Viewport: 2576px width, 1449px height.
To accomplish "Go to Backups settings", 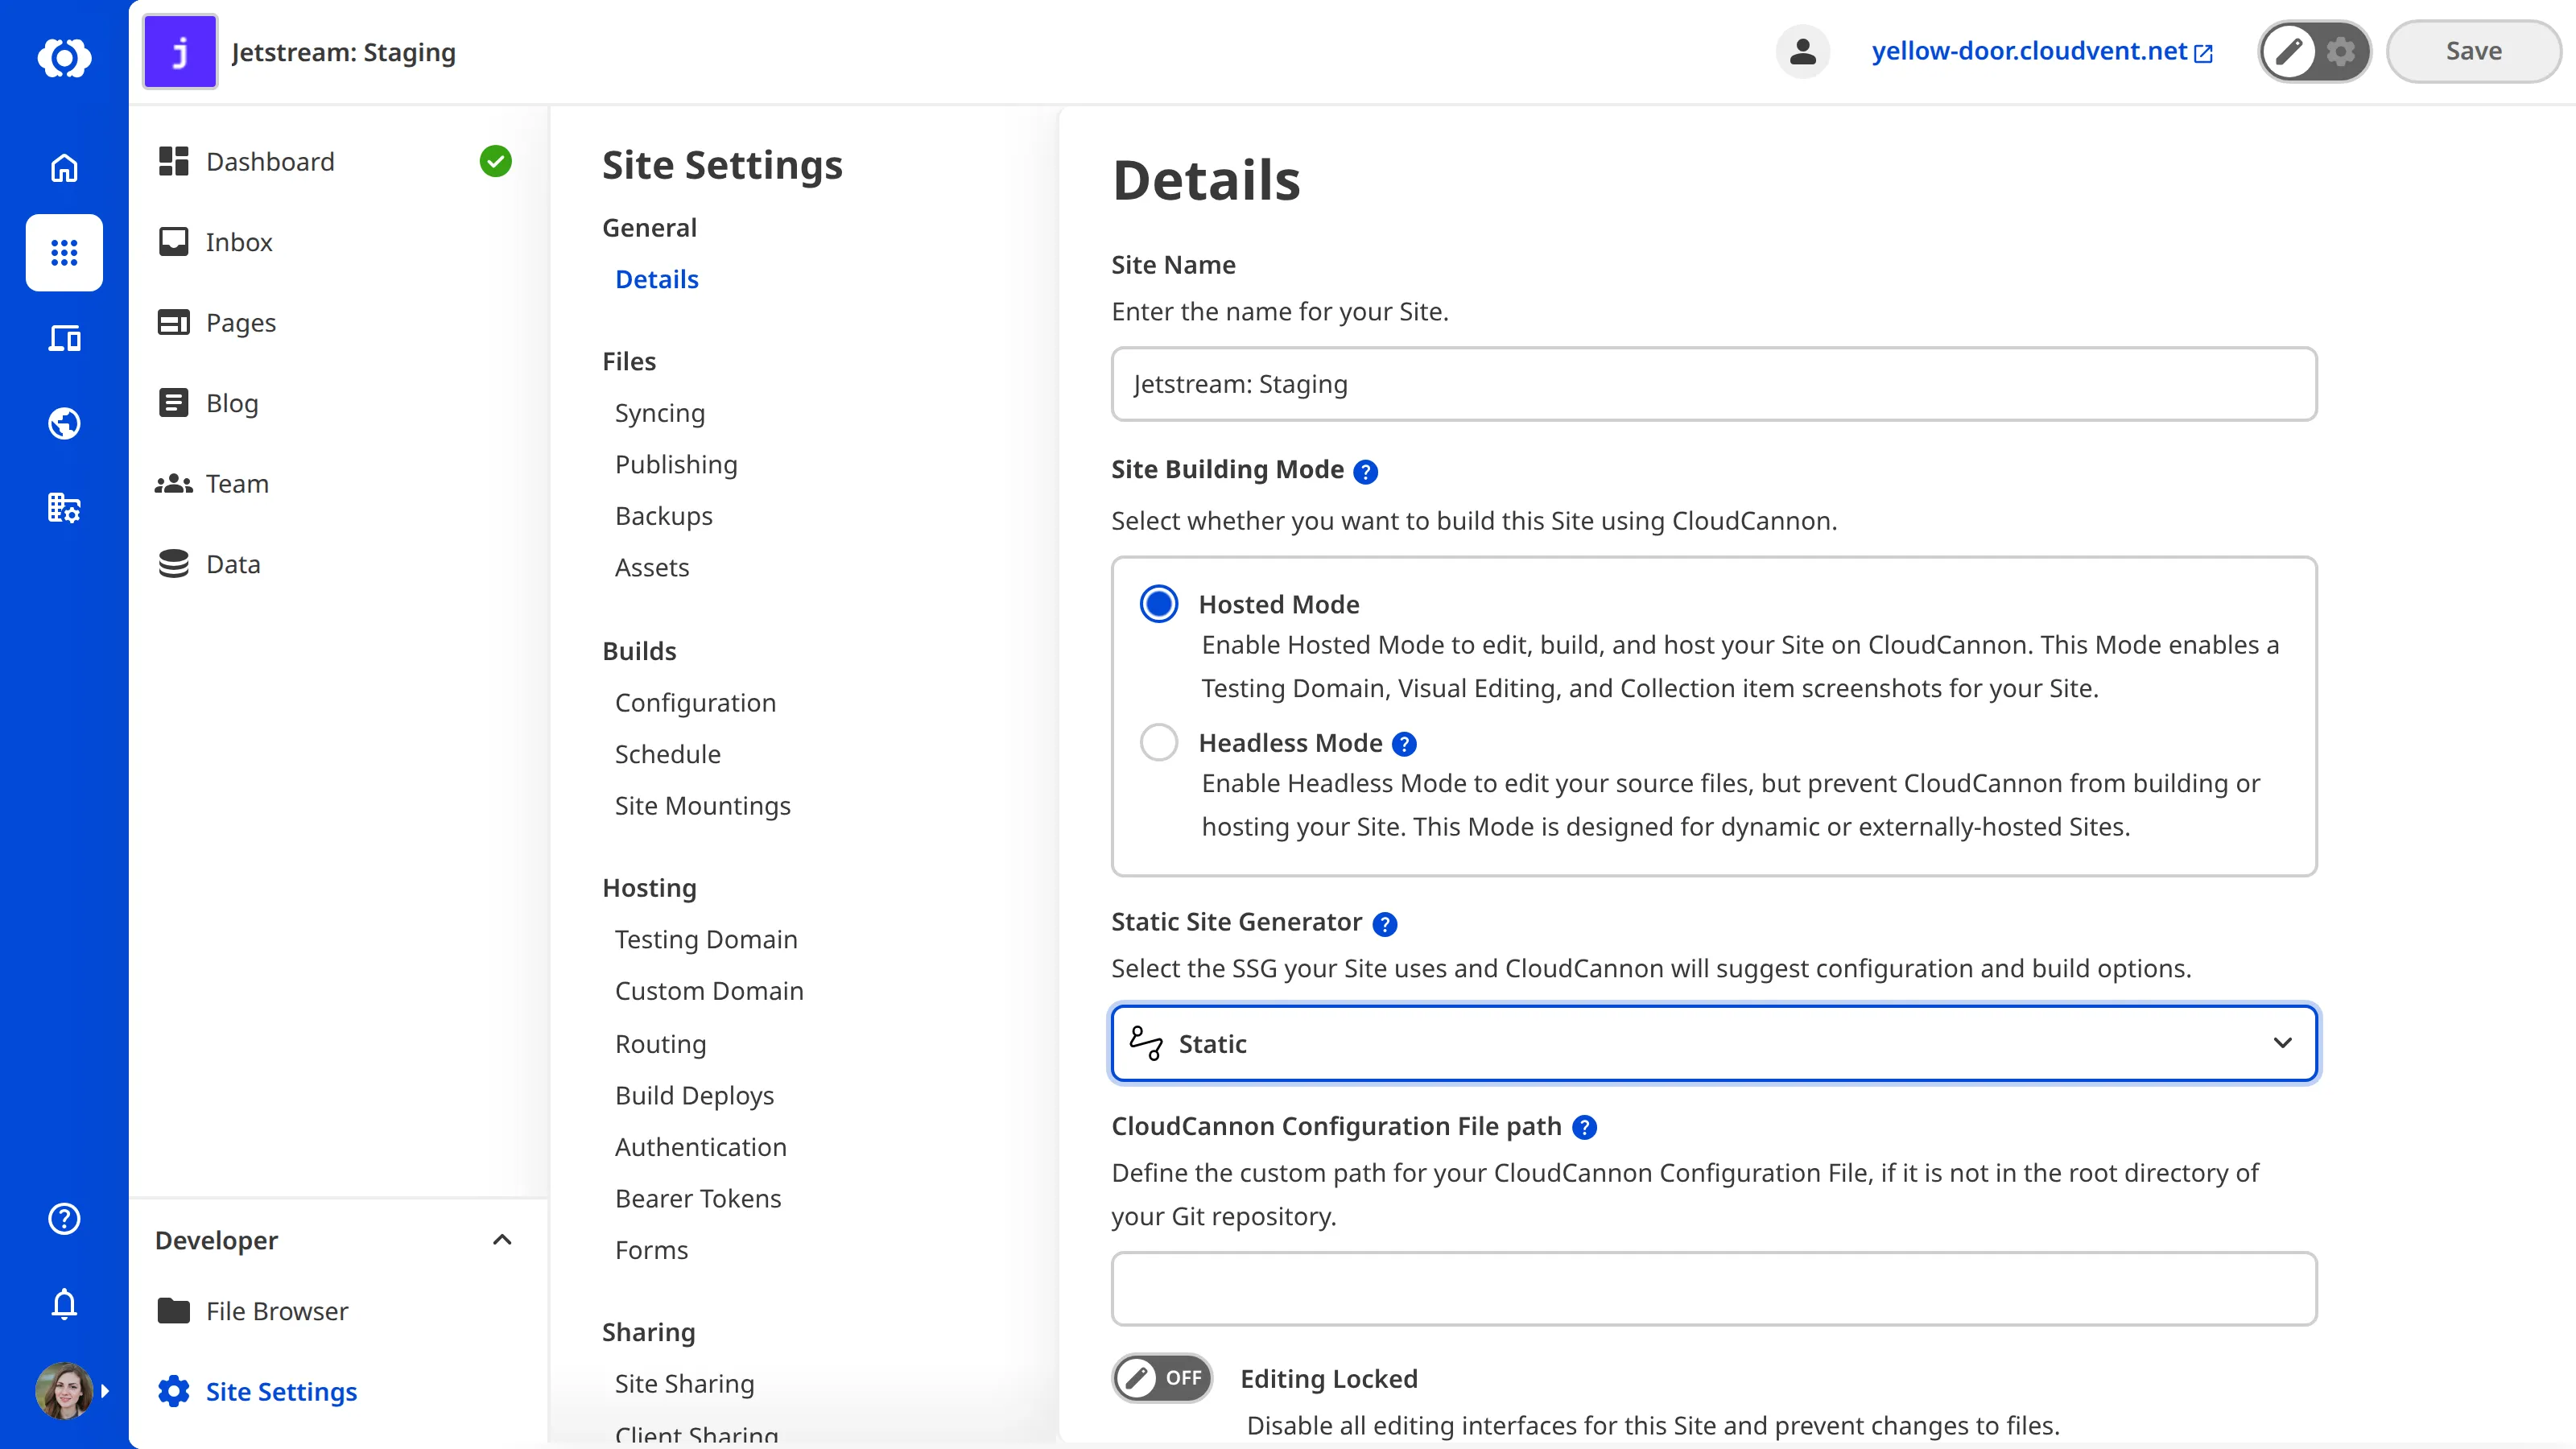I will tap(663, 516).
